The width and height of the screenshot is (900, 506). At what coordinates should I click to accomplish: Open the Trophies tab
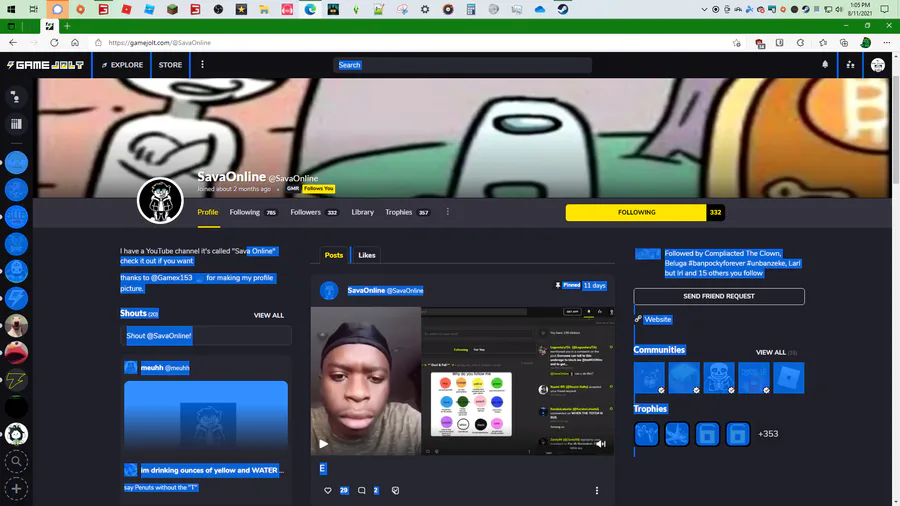[x=407, y=212]
